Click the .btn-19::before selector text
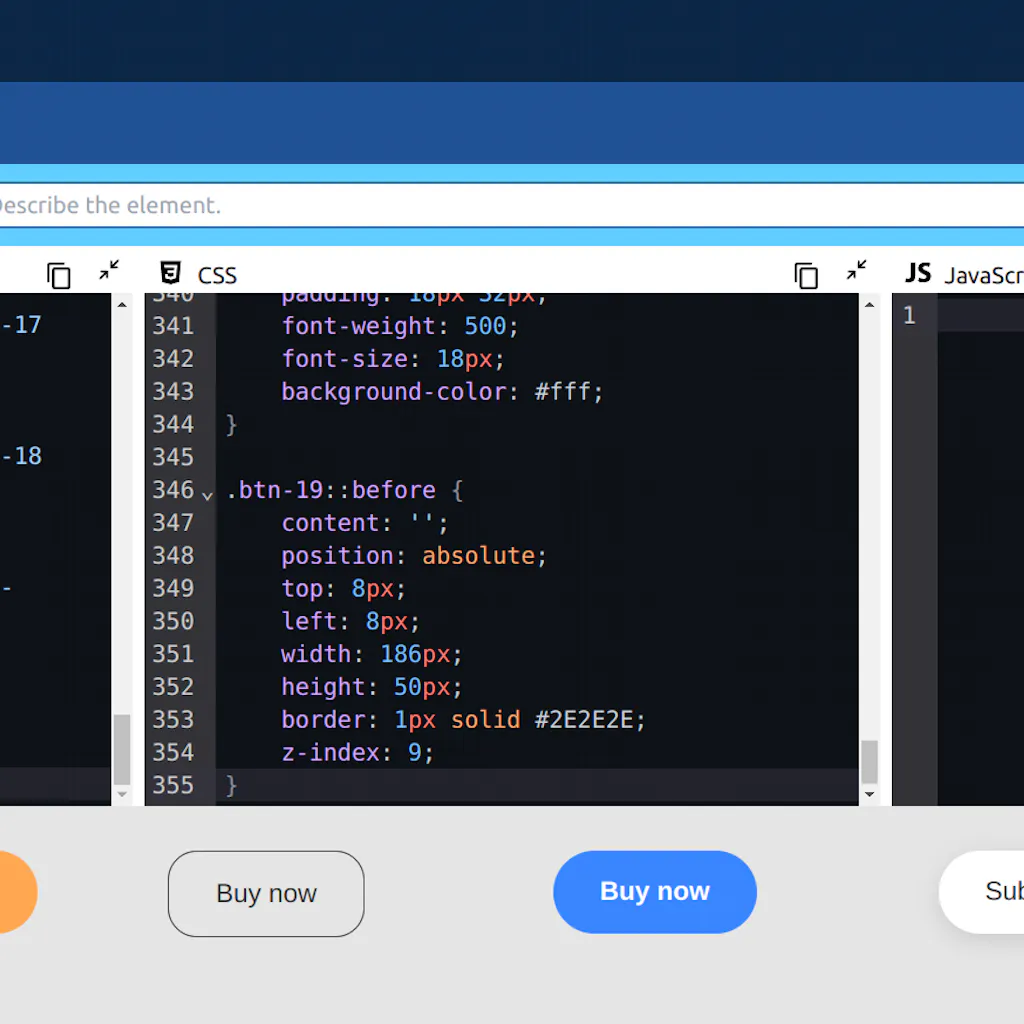Image resolution: width=1024 pixels, height=1024 pixels. click(330, 489)
